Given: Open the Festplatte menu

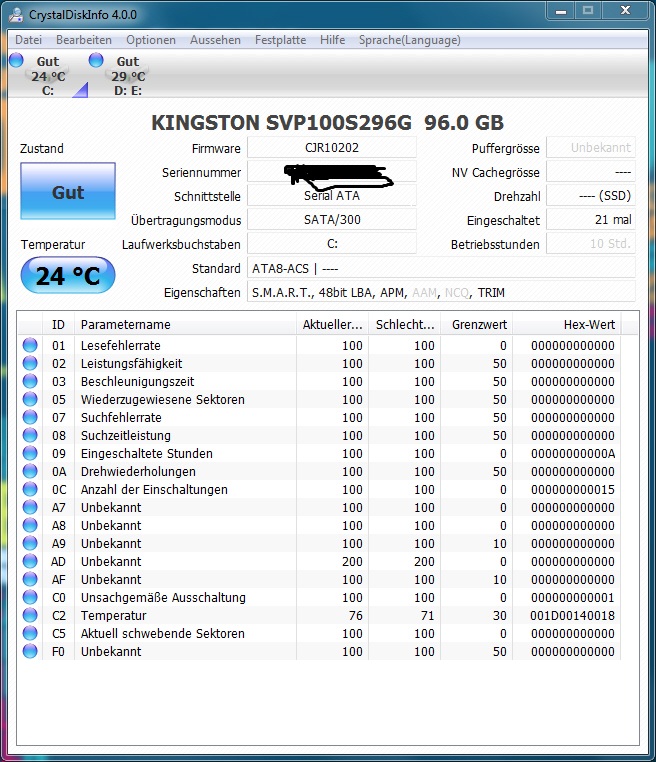Looking at the screenshot, I should [x=280, y=40].
